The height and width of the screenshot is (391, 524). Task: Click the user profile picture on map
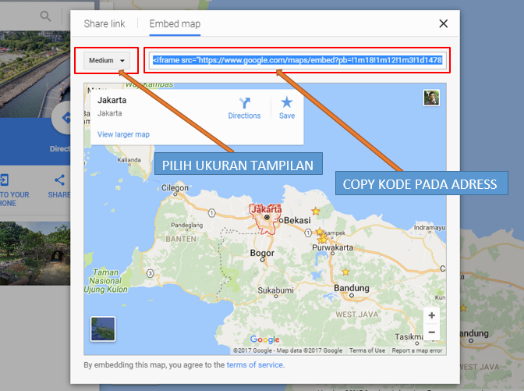point(431,98)
